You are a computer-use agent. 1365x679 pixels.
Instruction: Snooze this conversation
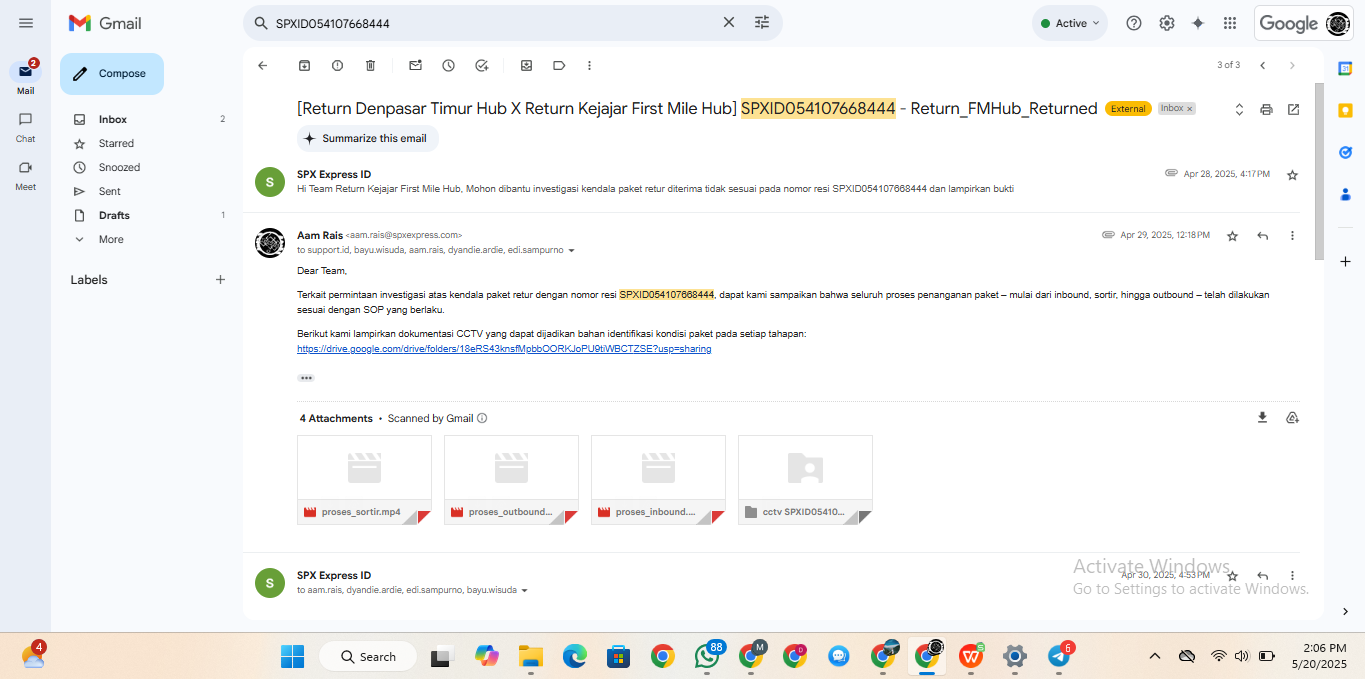(x=448, y=65)
